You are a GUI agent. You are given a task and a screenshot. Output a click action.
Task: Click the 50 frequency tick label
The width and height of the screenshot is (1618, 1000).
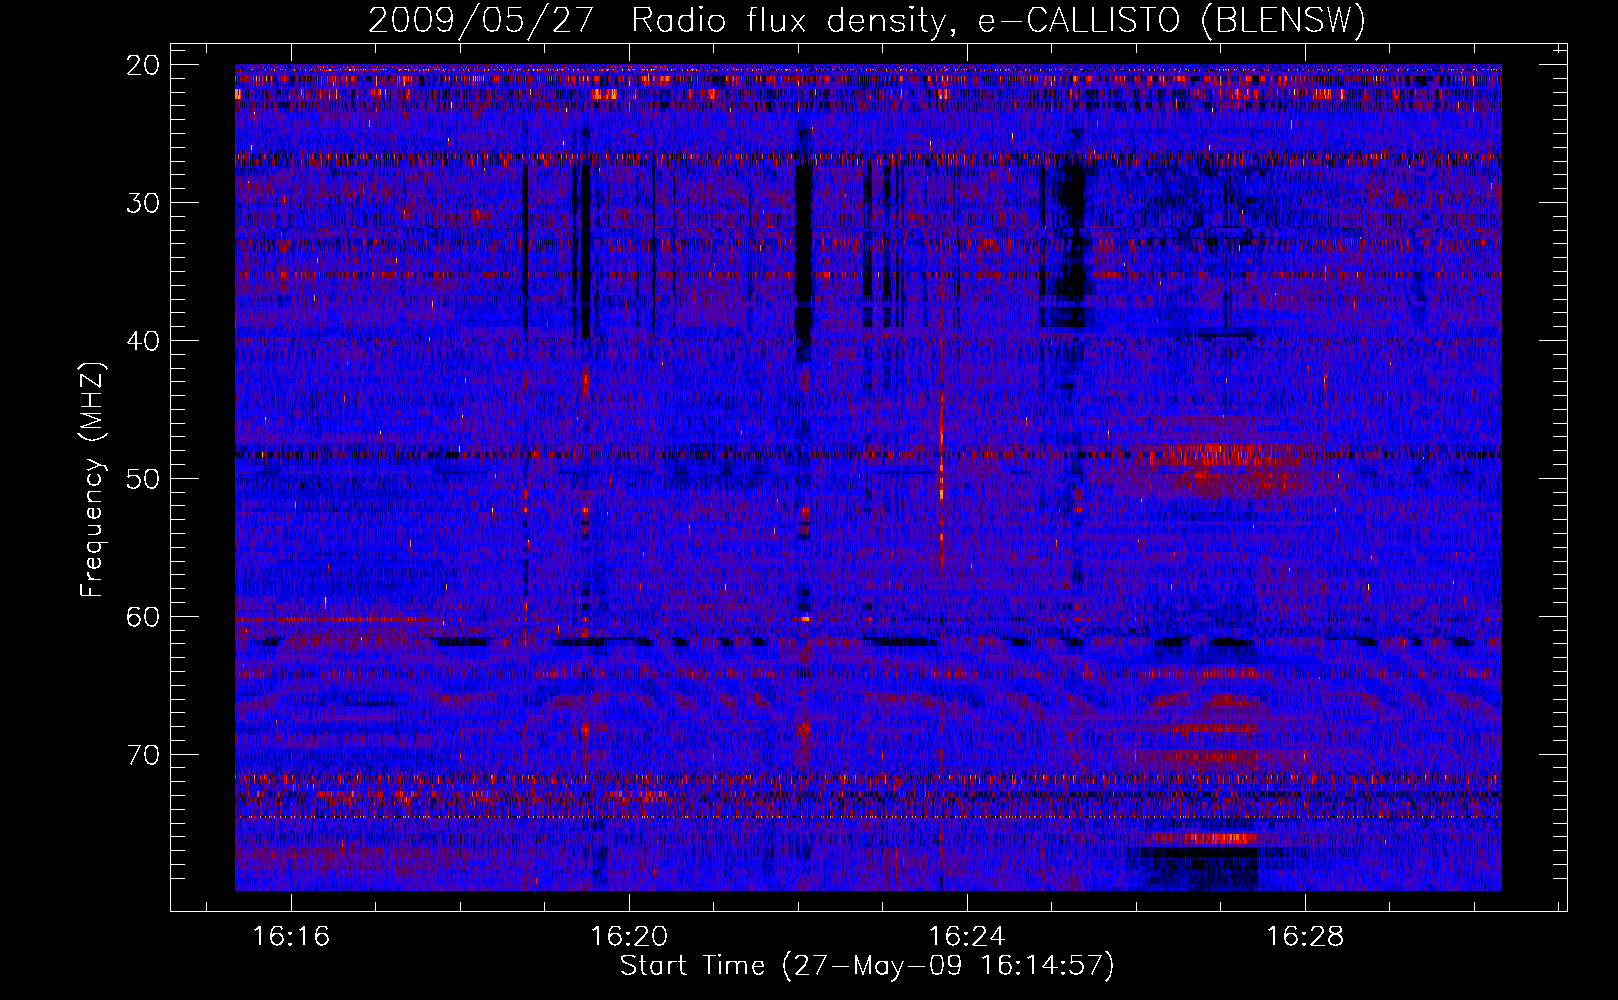tap(143, 479)
